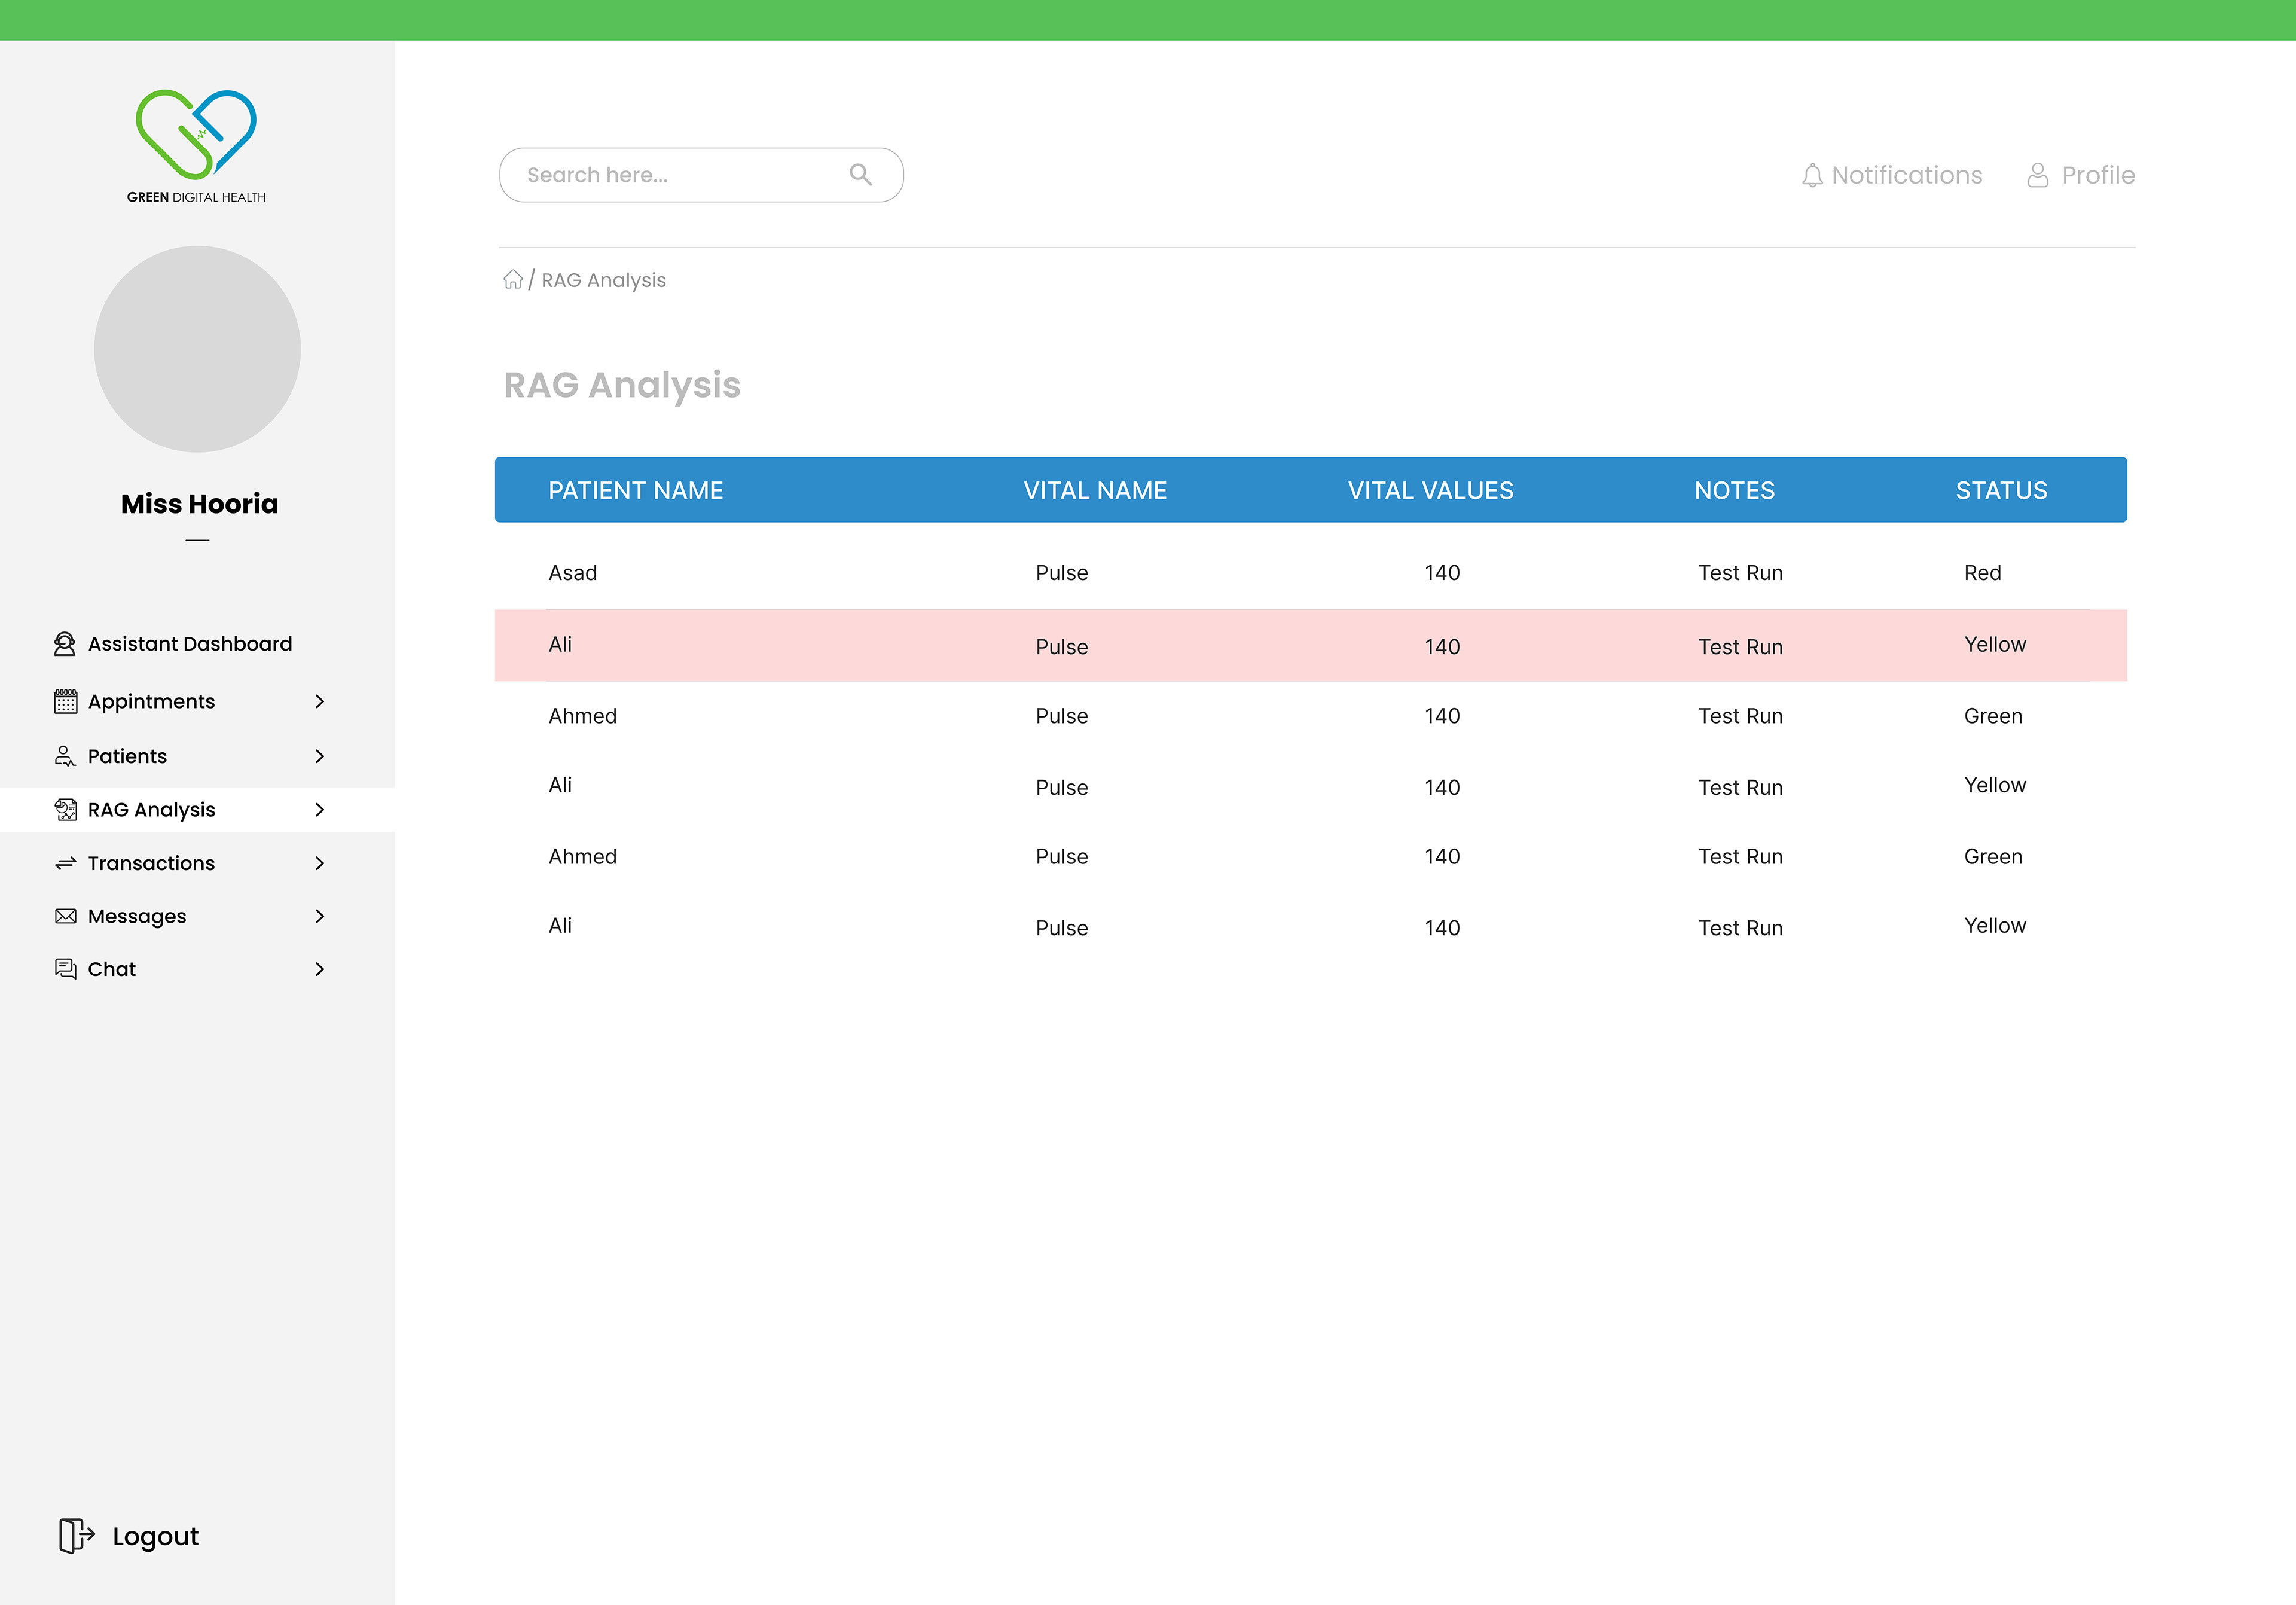Click the Messages envelope icon
Screen dimensions: 2296x1605
pos(65,916)
